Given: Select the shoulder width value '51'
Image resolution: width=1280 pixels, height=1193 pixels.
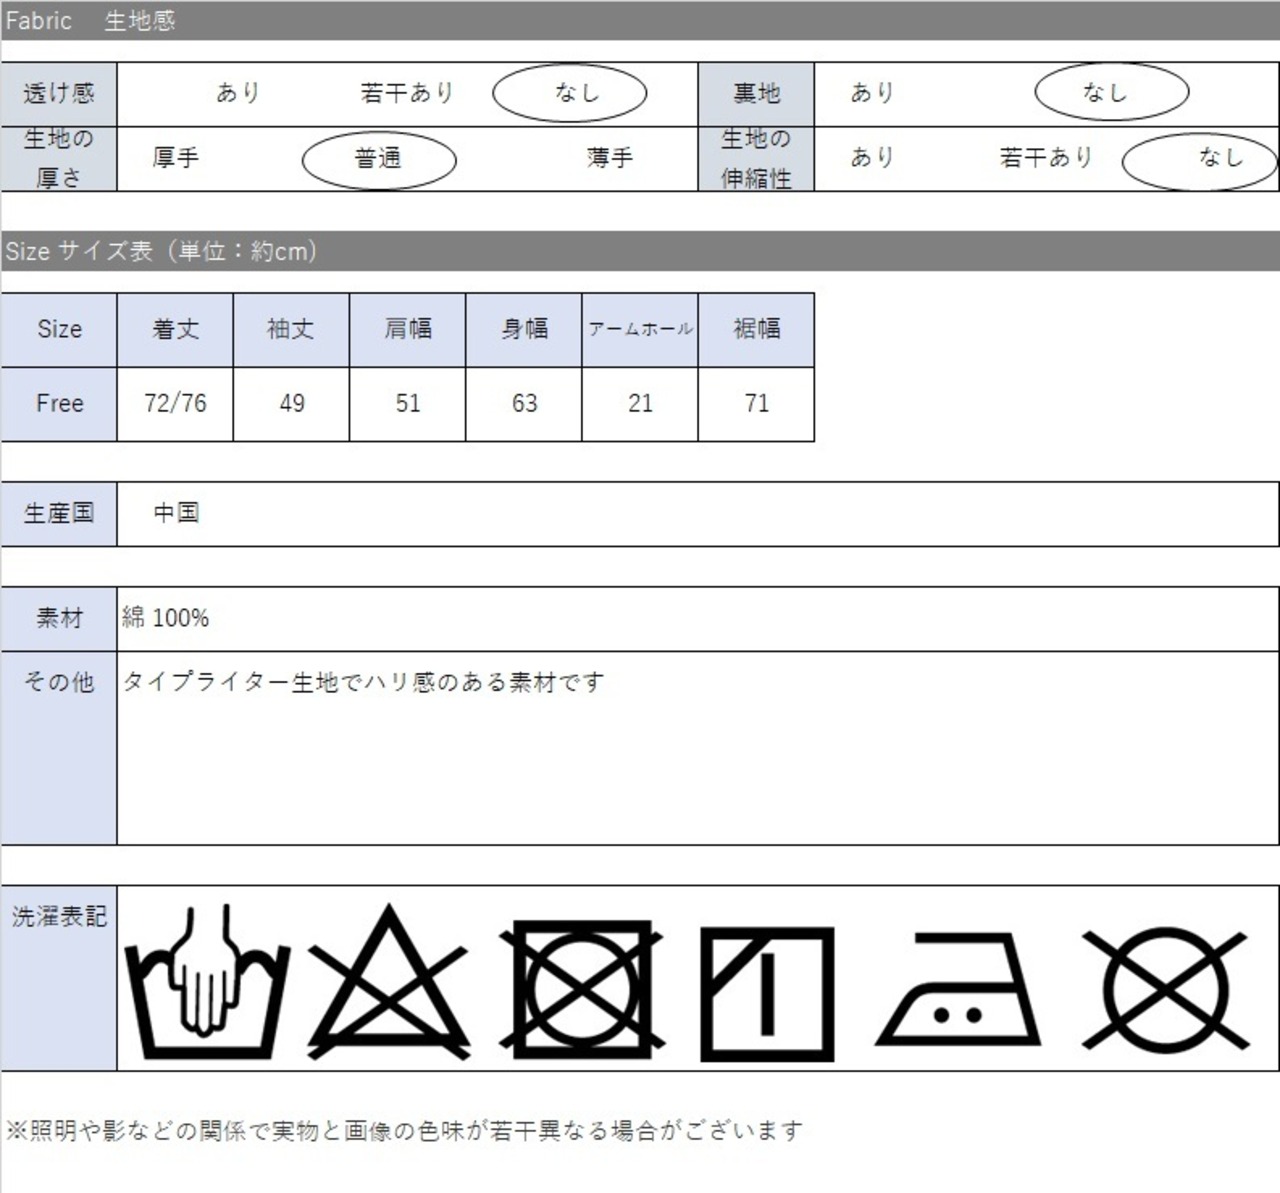Looking at the screenshot, I should (408, 404).
